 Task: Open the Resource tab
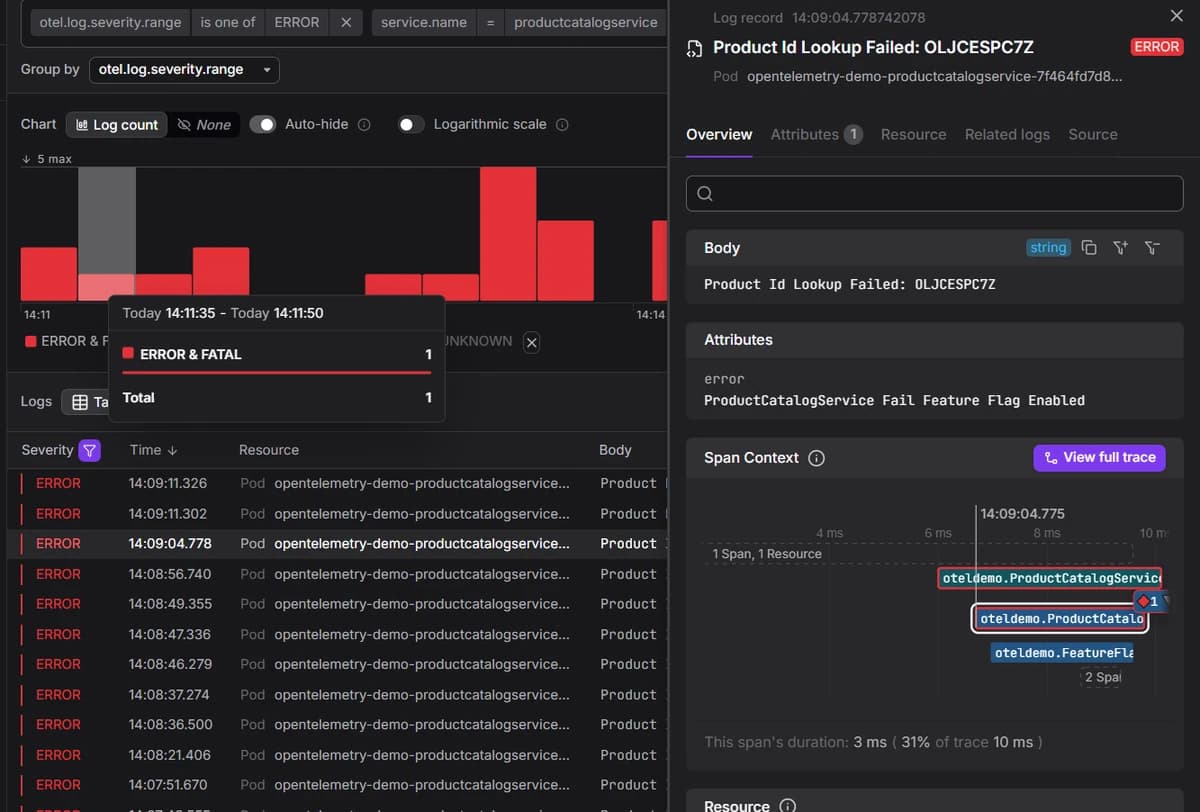click(x=913, y=134)
